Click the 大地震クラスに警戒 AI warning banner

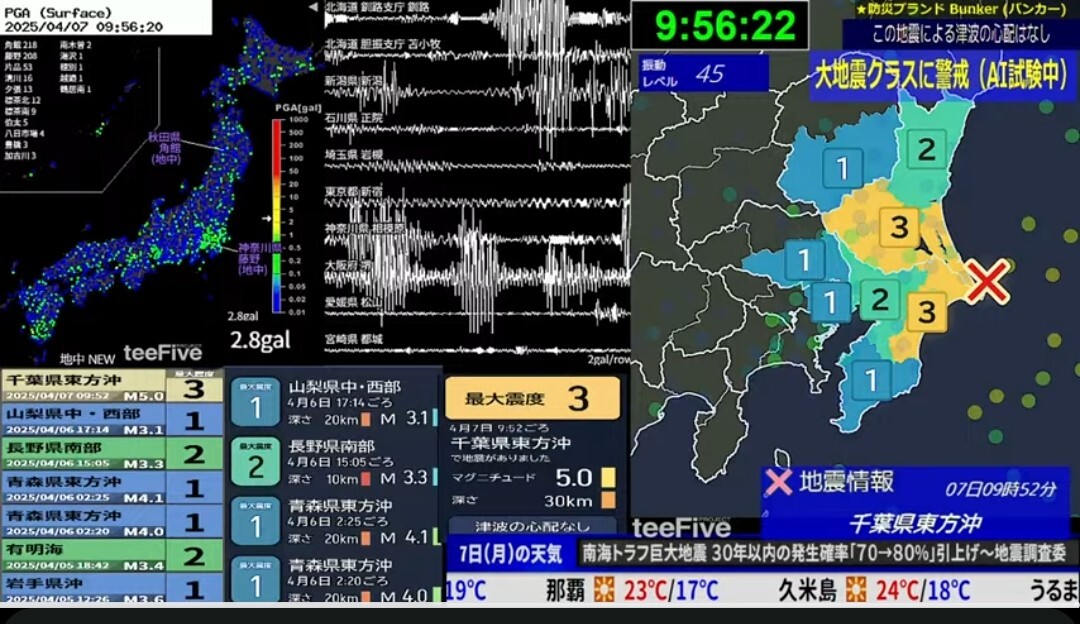coord(941,79)
